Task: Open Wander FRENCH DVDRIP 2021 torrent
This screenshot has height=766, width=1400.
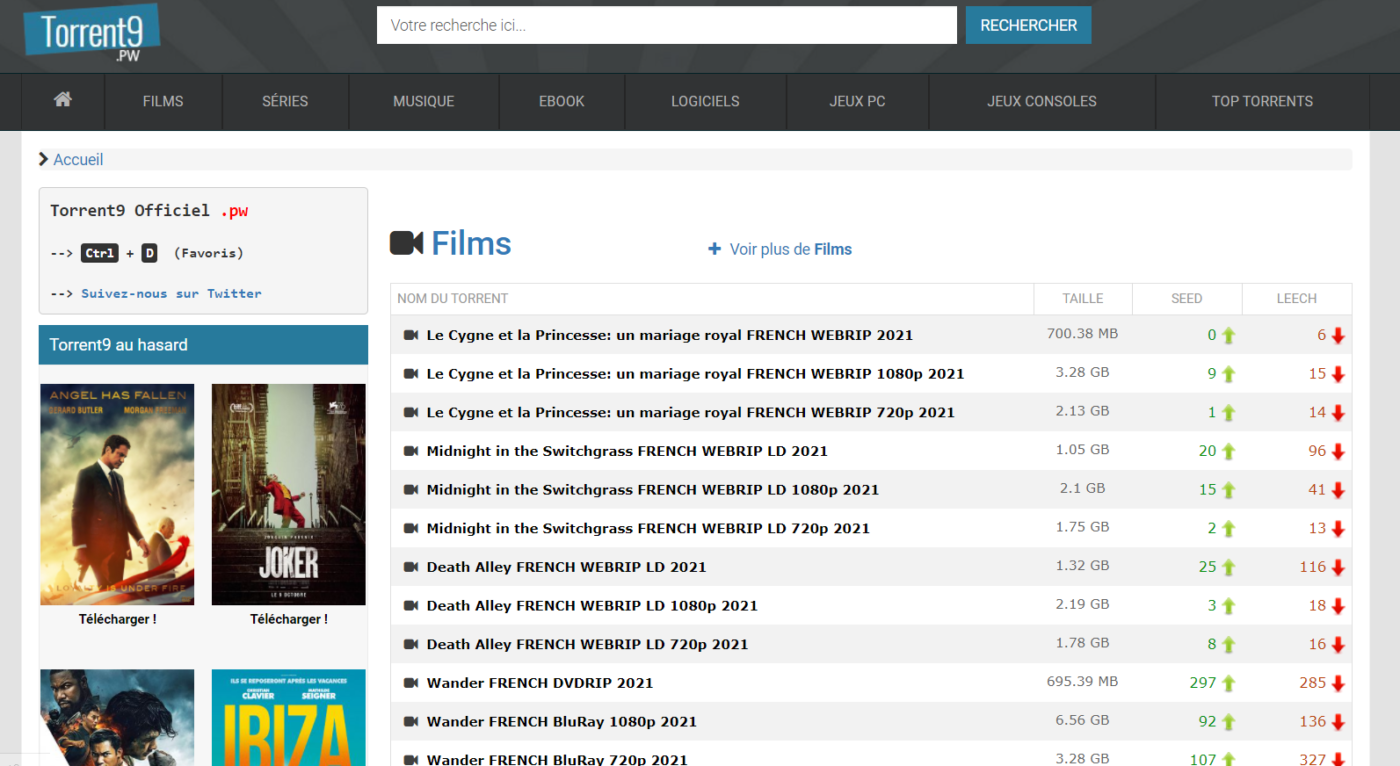Action: 540,683
